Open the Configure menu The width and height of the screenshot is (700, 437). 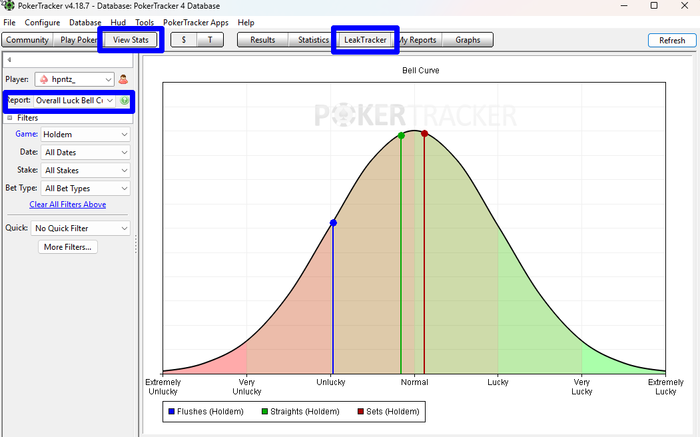tap(42, 22)
